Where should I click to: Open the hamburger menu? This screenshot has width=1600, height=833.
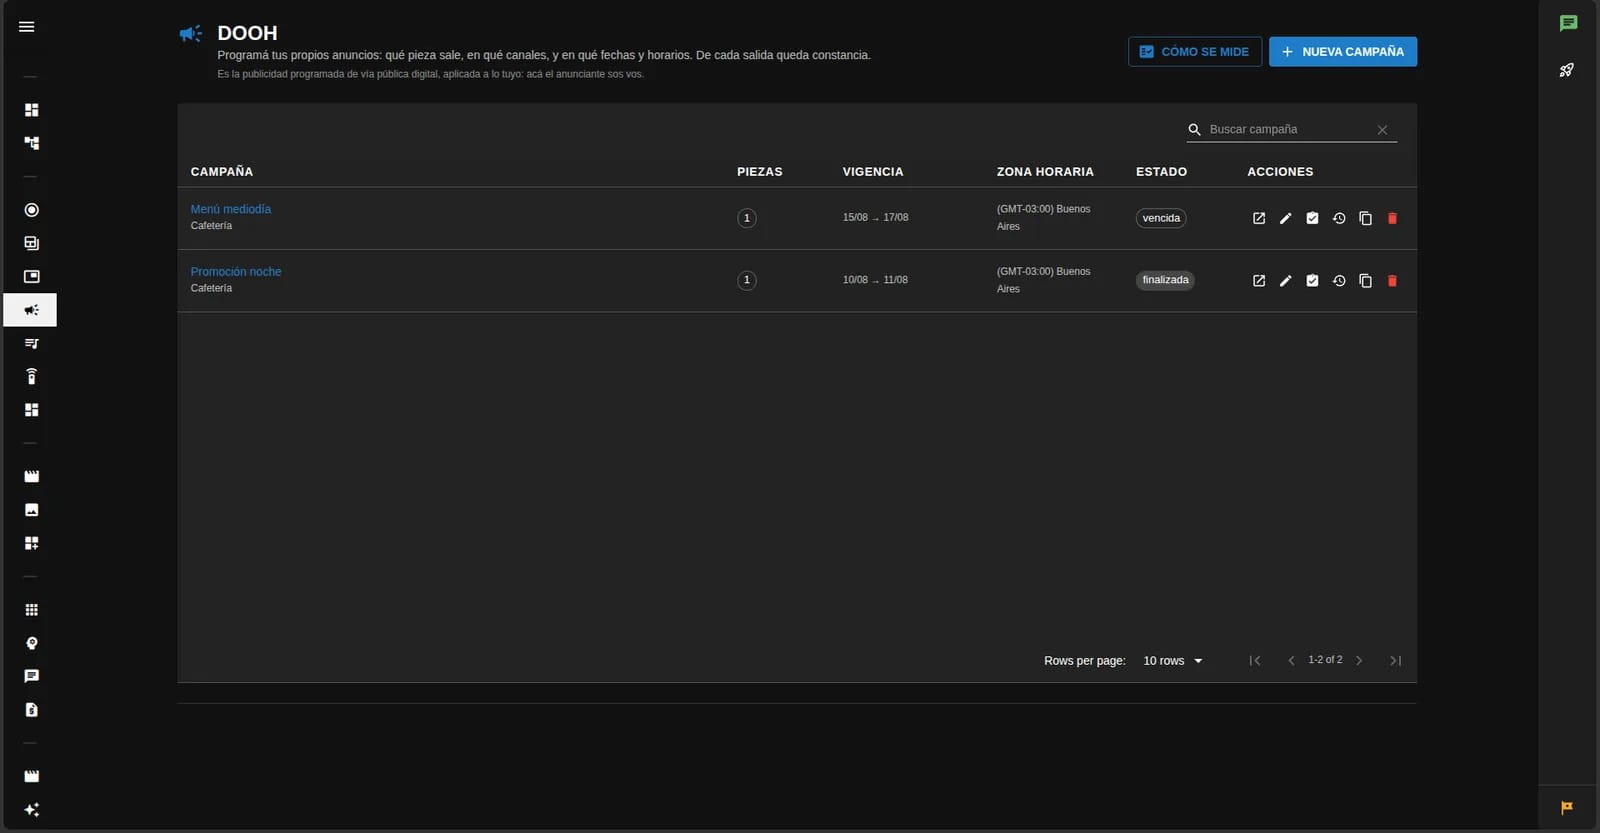(x=27, y=27)
